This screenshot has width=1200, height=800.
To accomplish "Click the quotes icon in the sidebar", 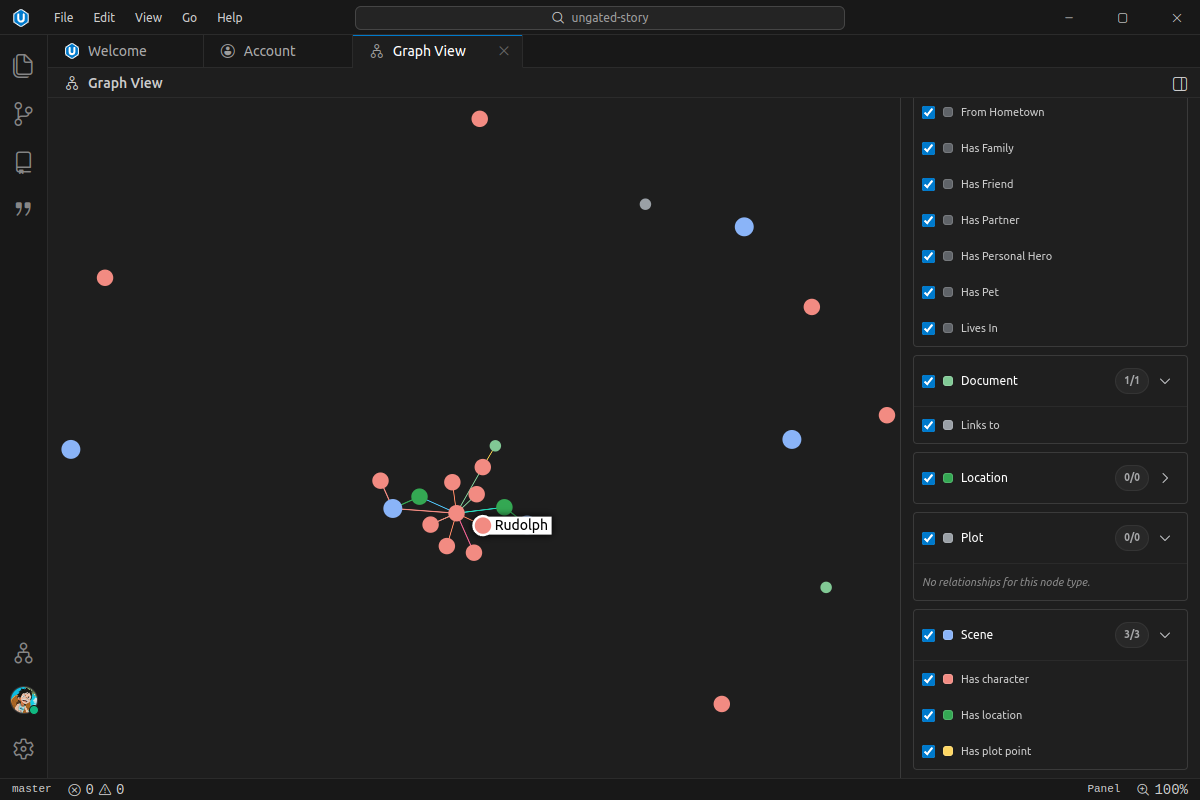I will [23, 209].
